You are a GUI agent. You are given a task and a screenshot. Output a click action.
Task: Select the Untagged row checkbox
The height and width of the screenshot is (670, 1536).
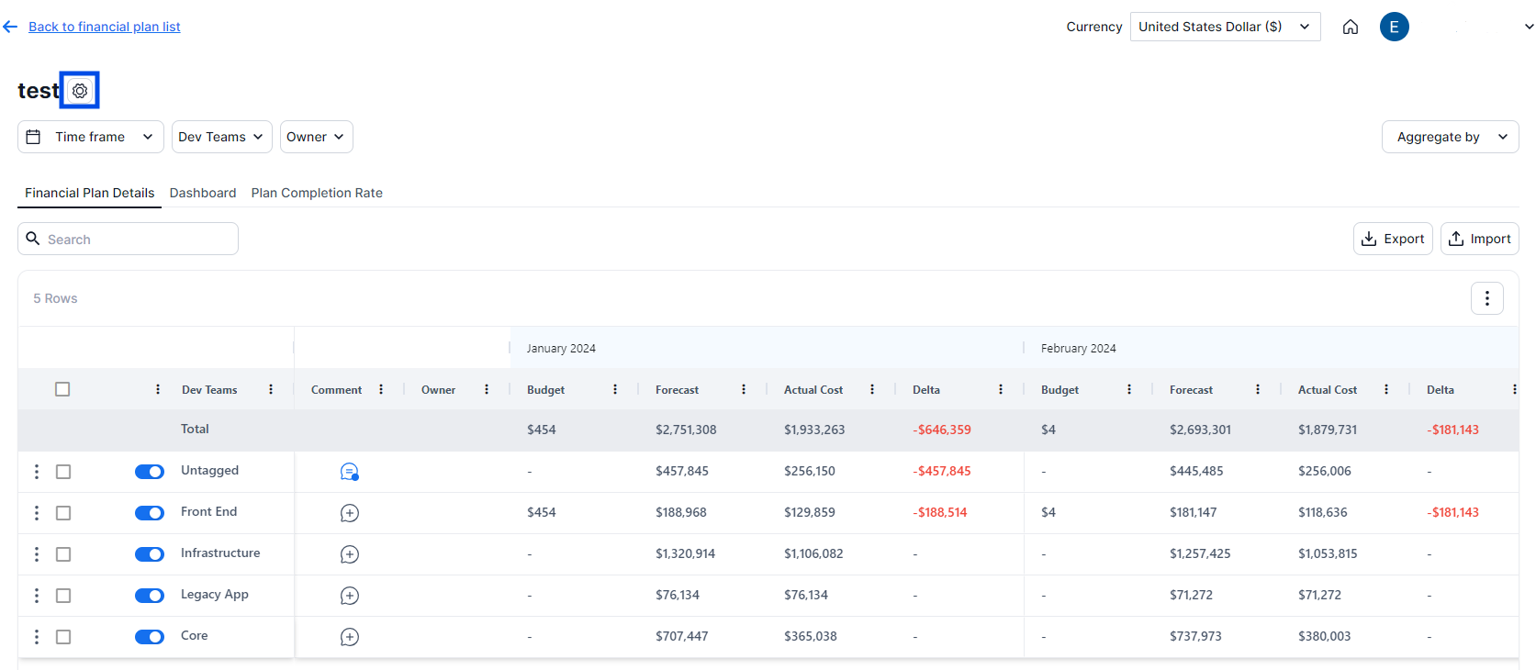point(63,472)
